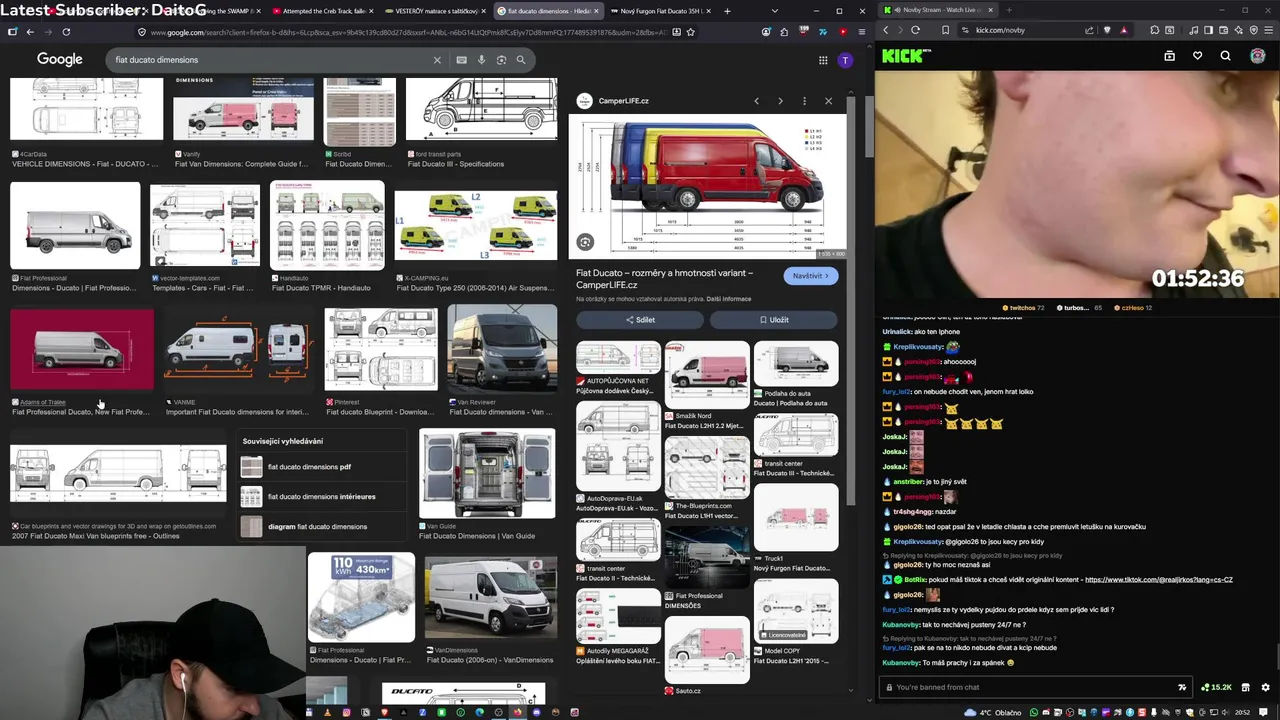This screenshot has height=720, width=1280.
Task: Open Google account avatar T
Action: coord(845,60)
